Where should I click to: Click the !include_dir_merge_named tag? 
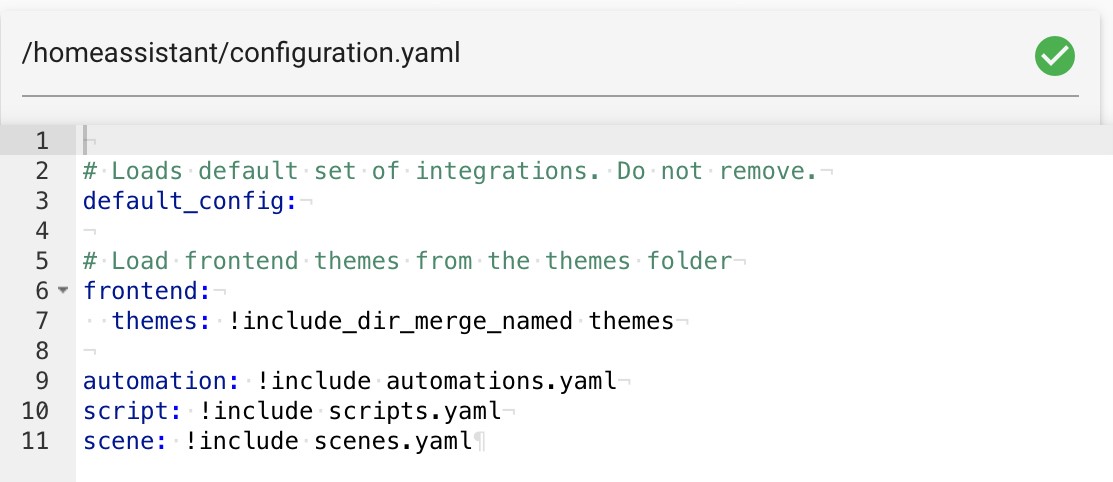pyautogui.click(x=400, y=321)
